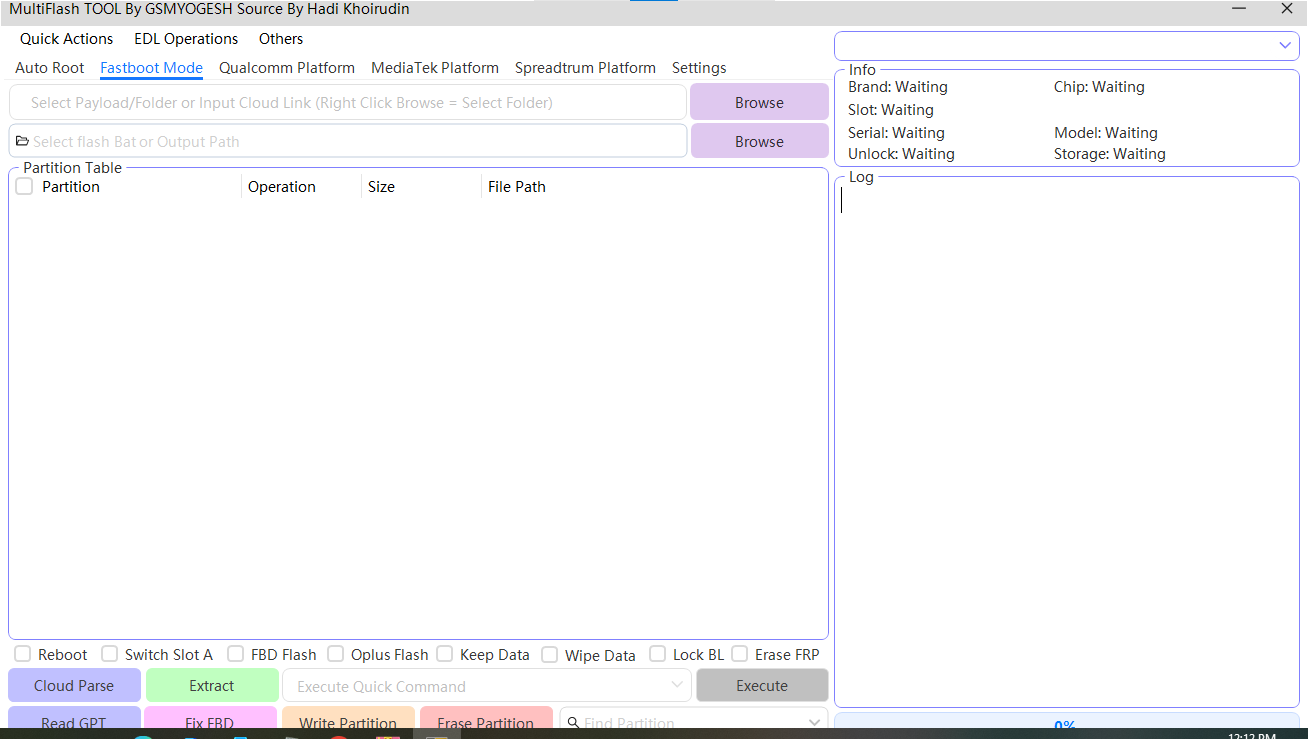1308x739 pixels.
Task: Open the Settings tab
Action: [698, 67]
